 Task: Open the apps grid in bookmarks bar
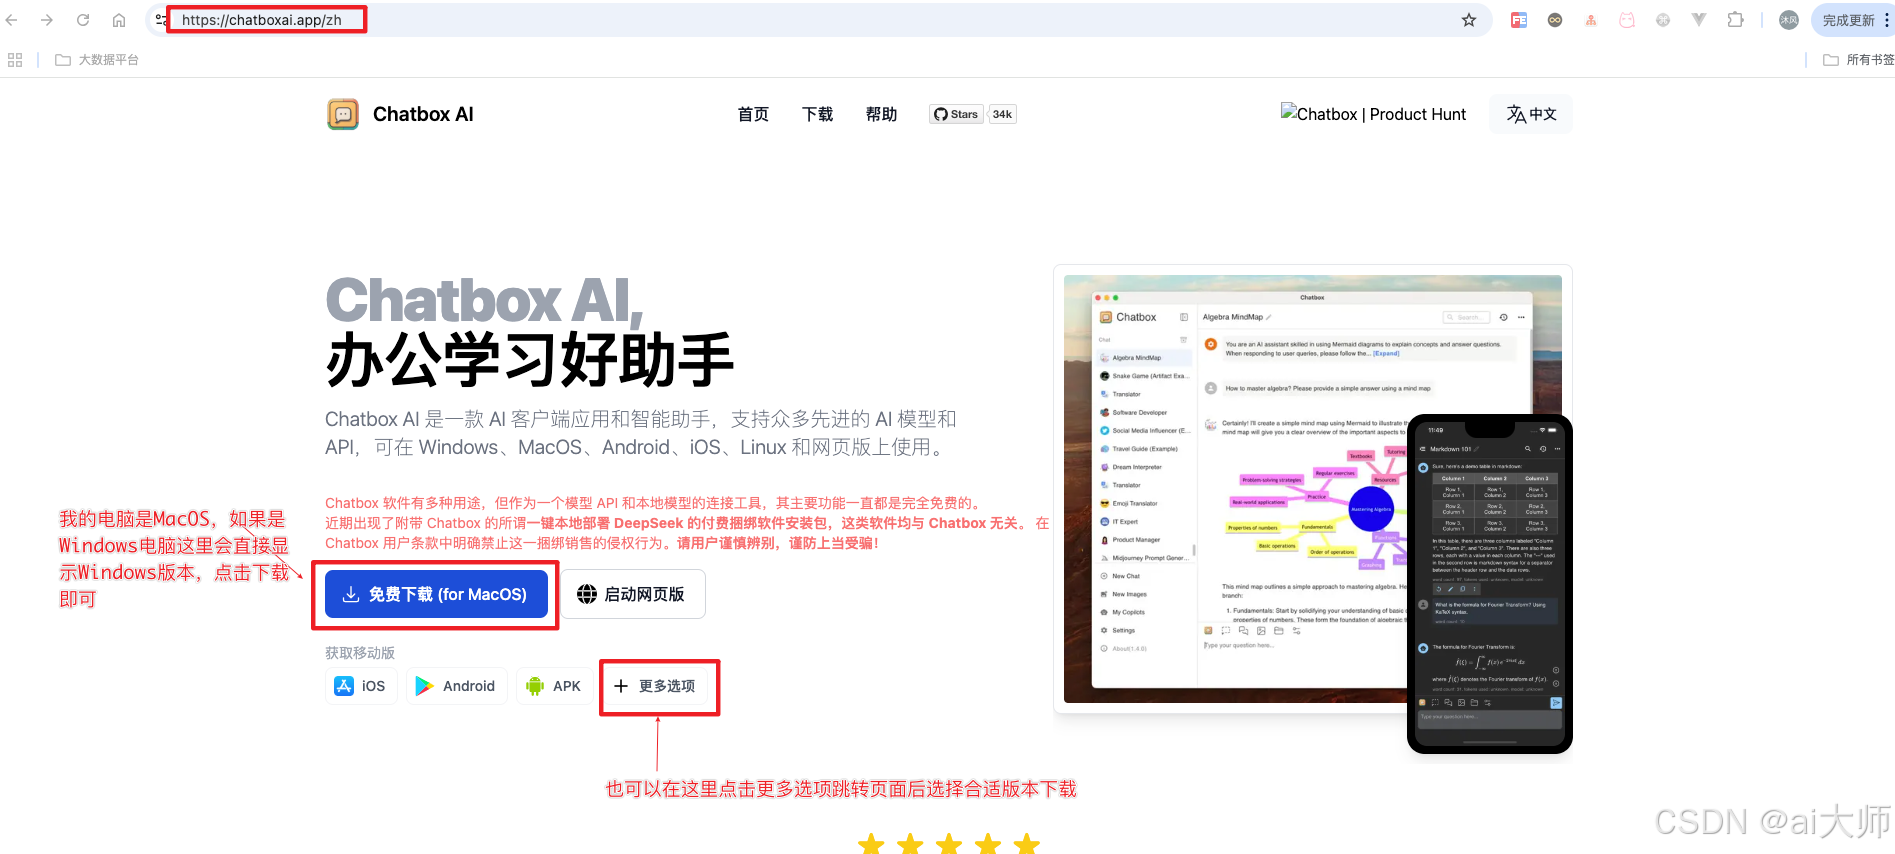tap(15, 60)
